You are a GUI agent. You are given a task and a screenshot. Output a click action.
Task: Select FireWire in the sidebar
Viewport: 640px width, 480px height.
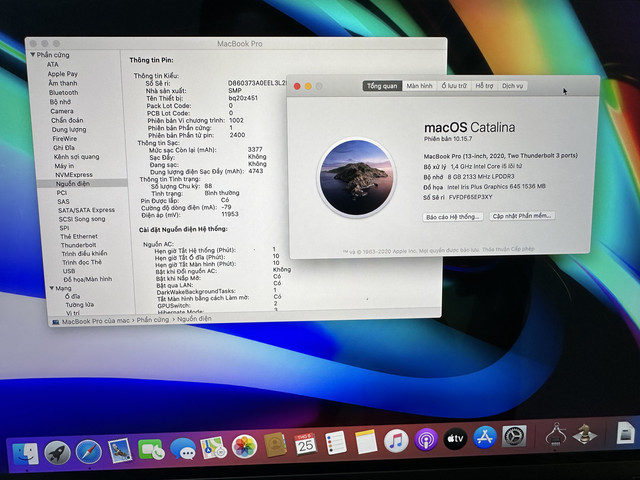[64, 138]
